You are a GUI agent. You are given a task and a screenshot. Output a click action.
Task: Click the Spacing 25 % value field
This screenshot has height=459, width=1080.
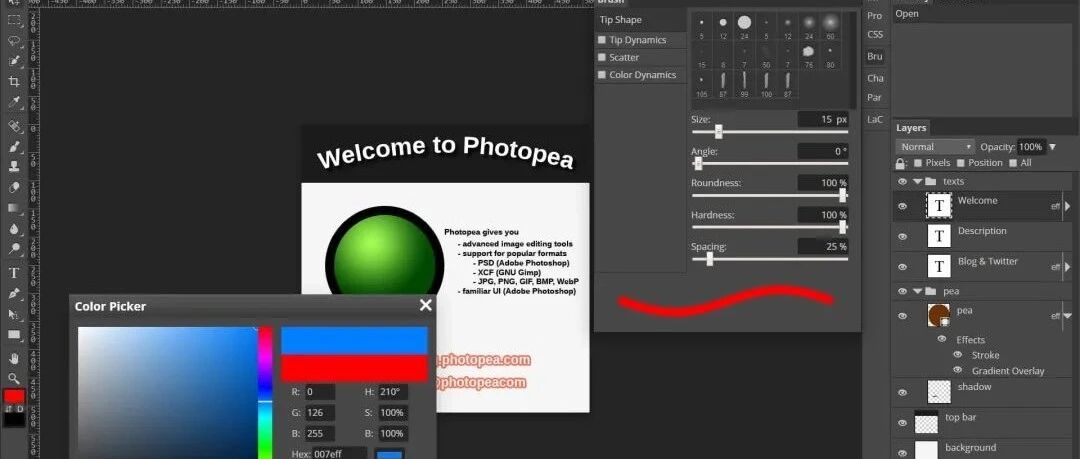[823, 246]
